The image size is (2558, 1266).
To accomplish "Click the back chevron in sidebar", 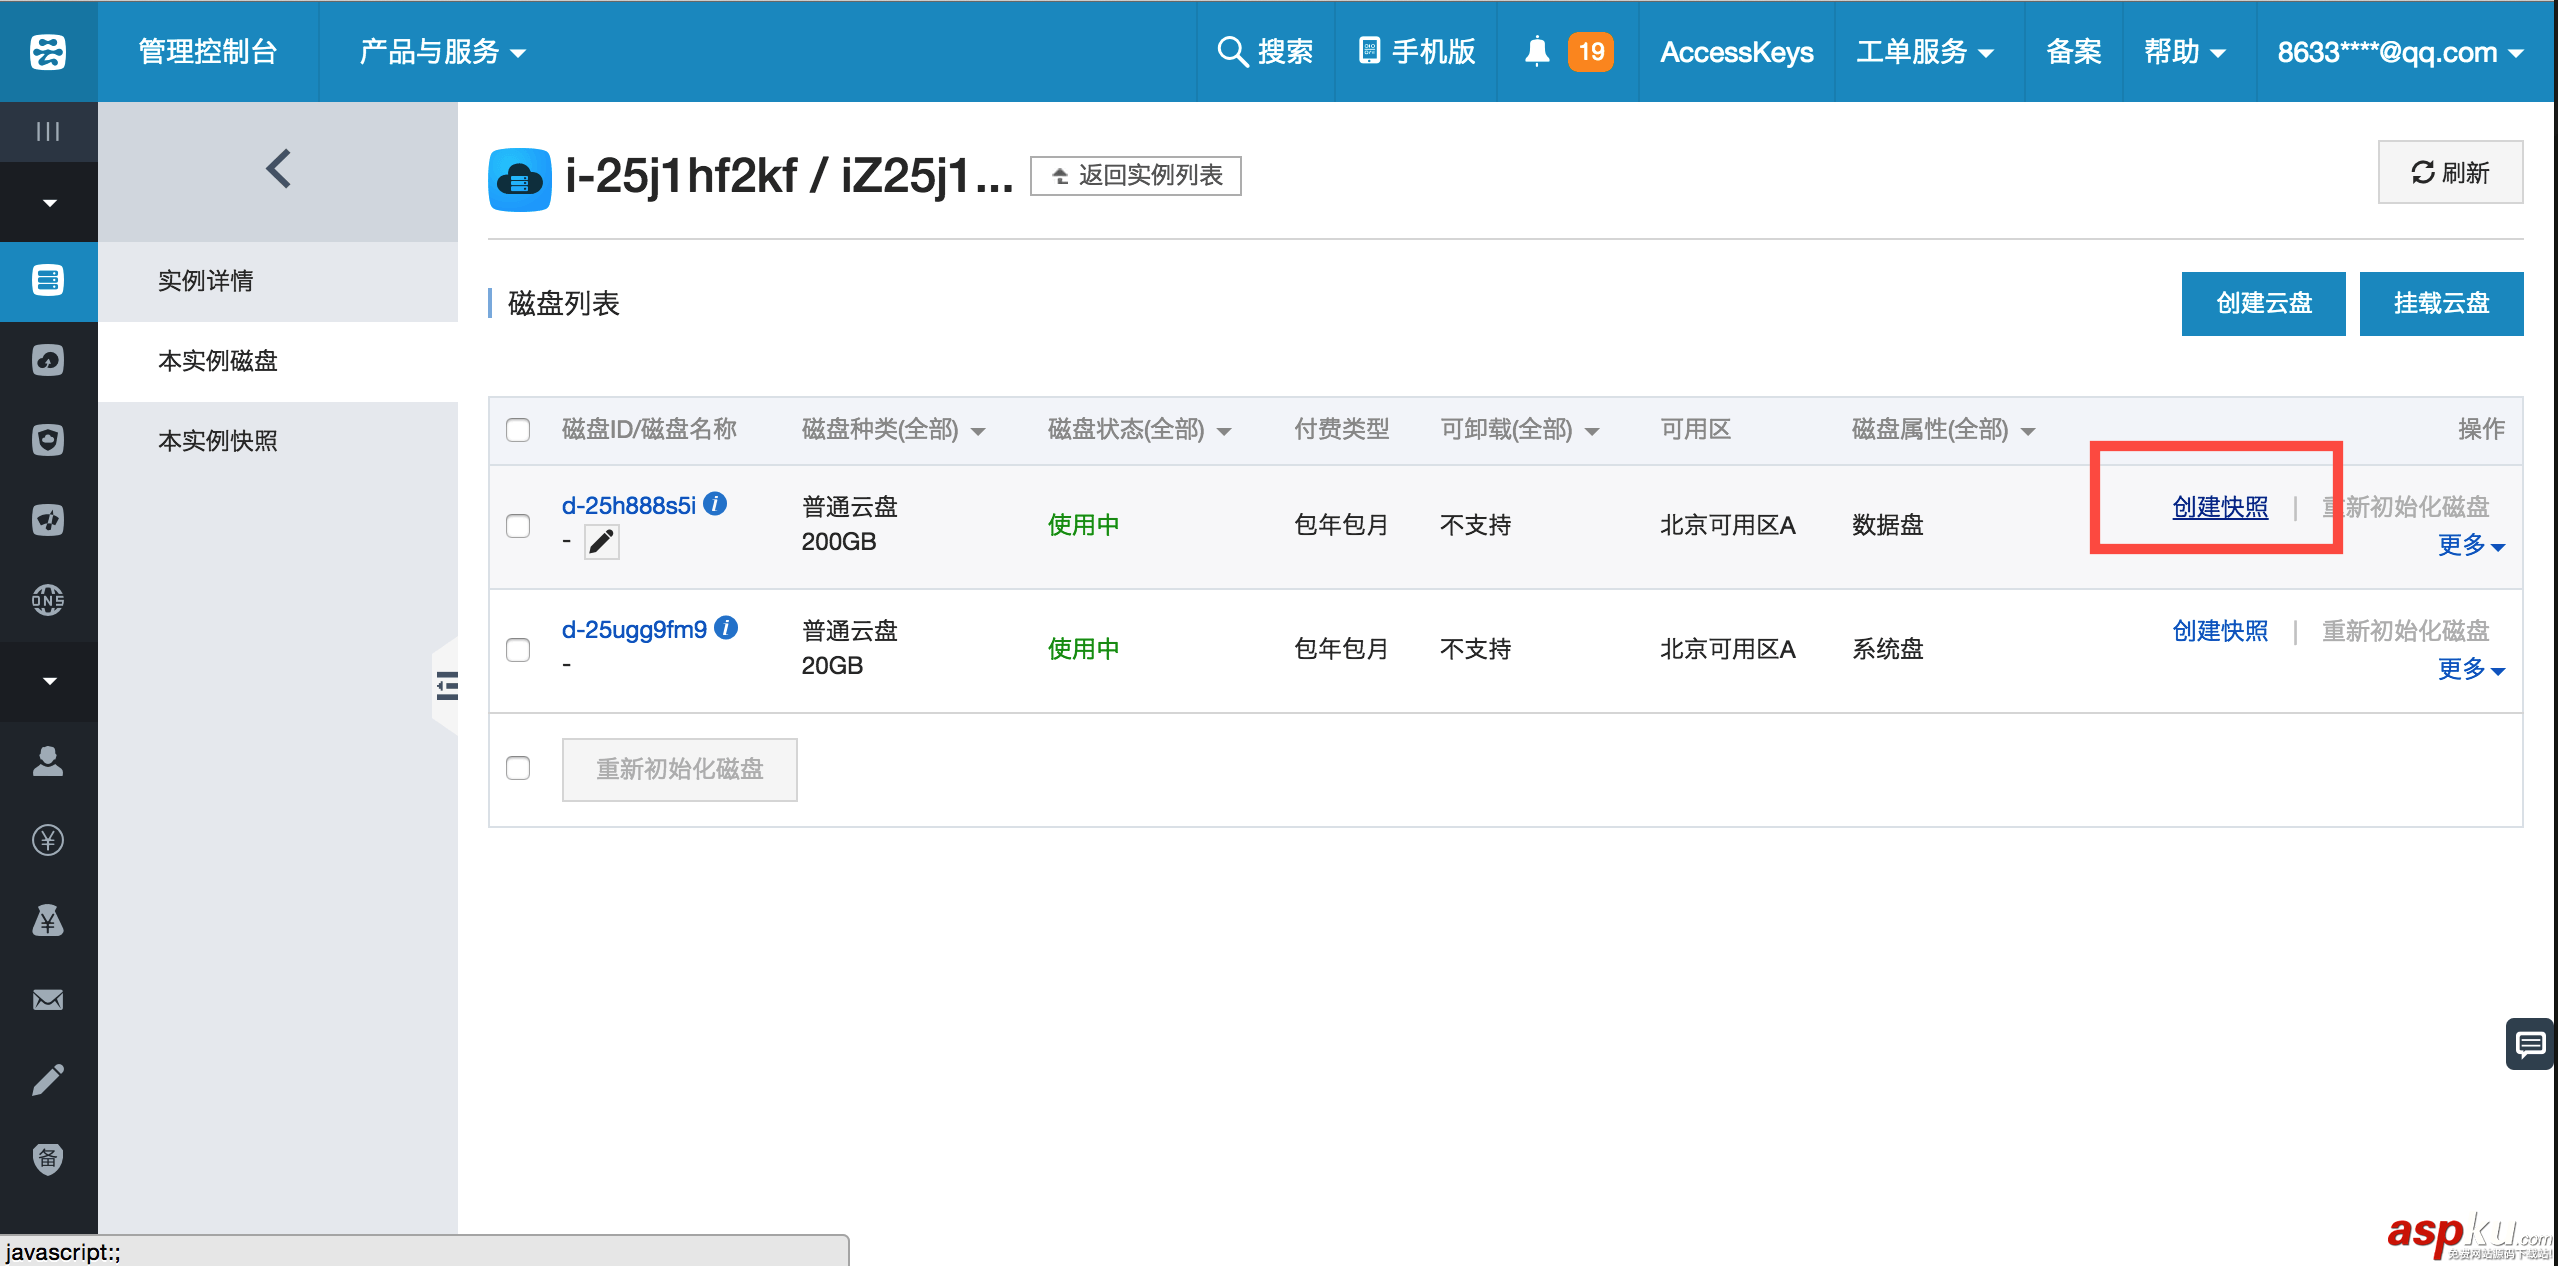I will tap(278, 169).
